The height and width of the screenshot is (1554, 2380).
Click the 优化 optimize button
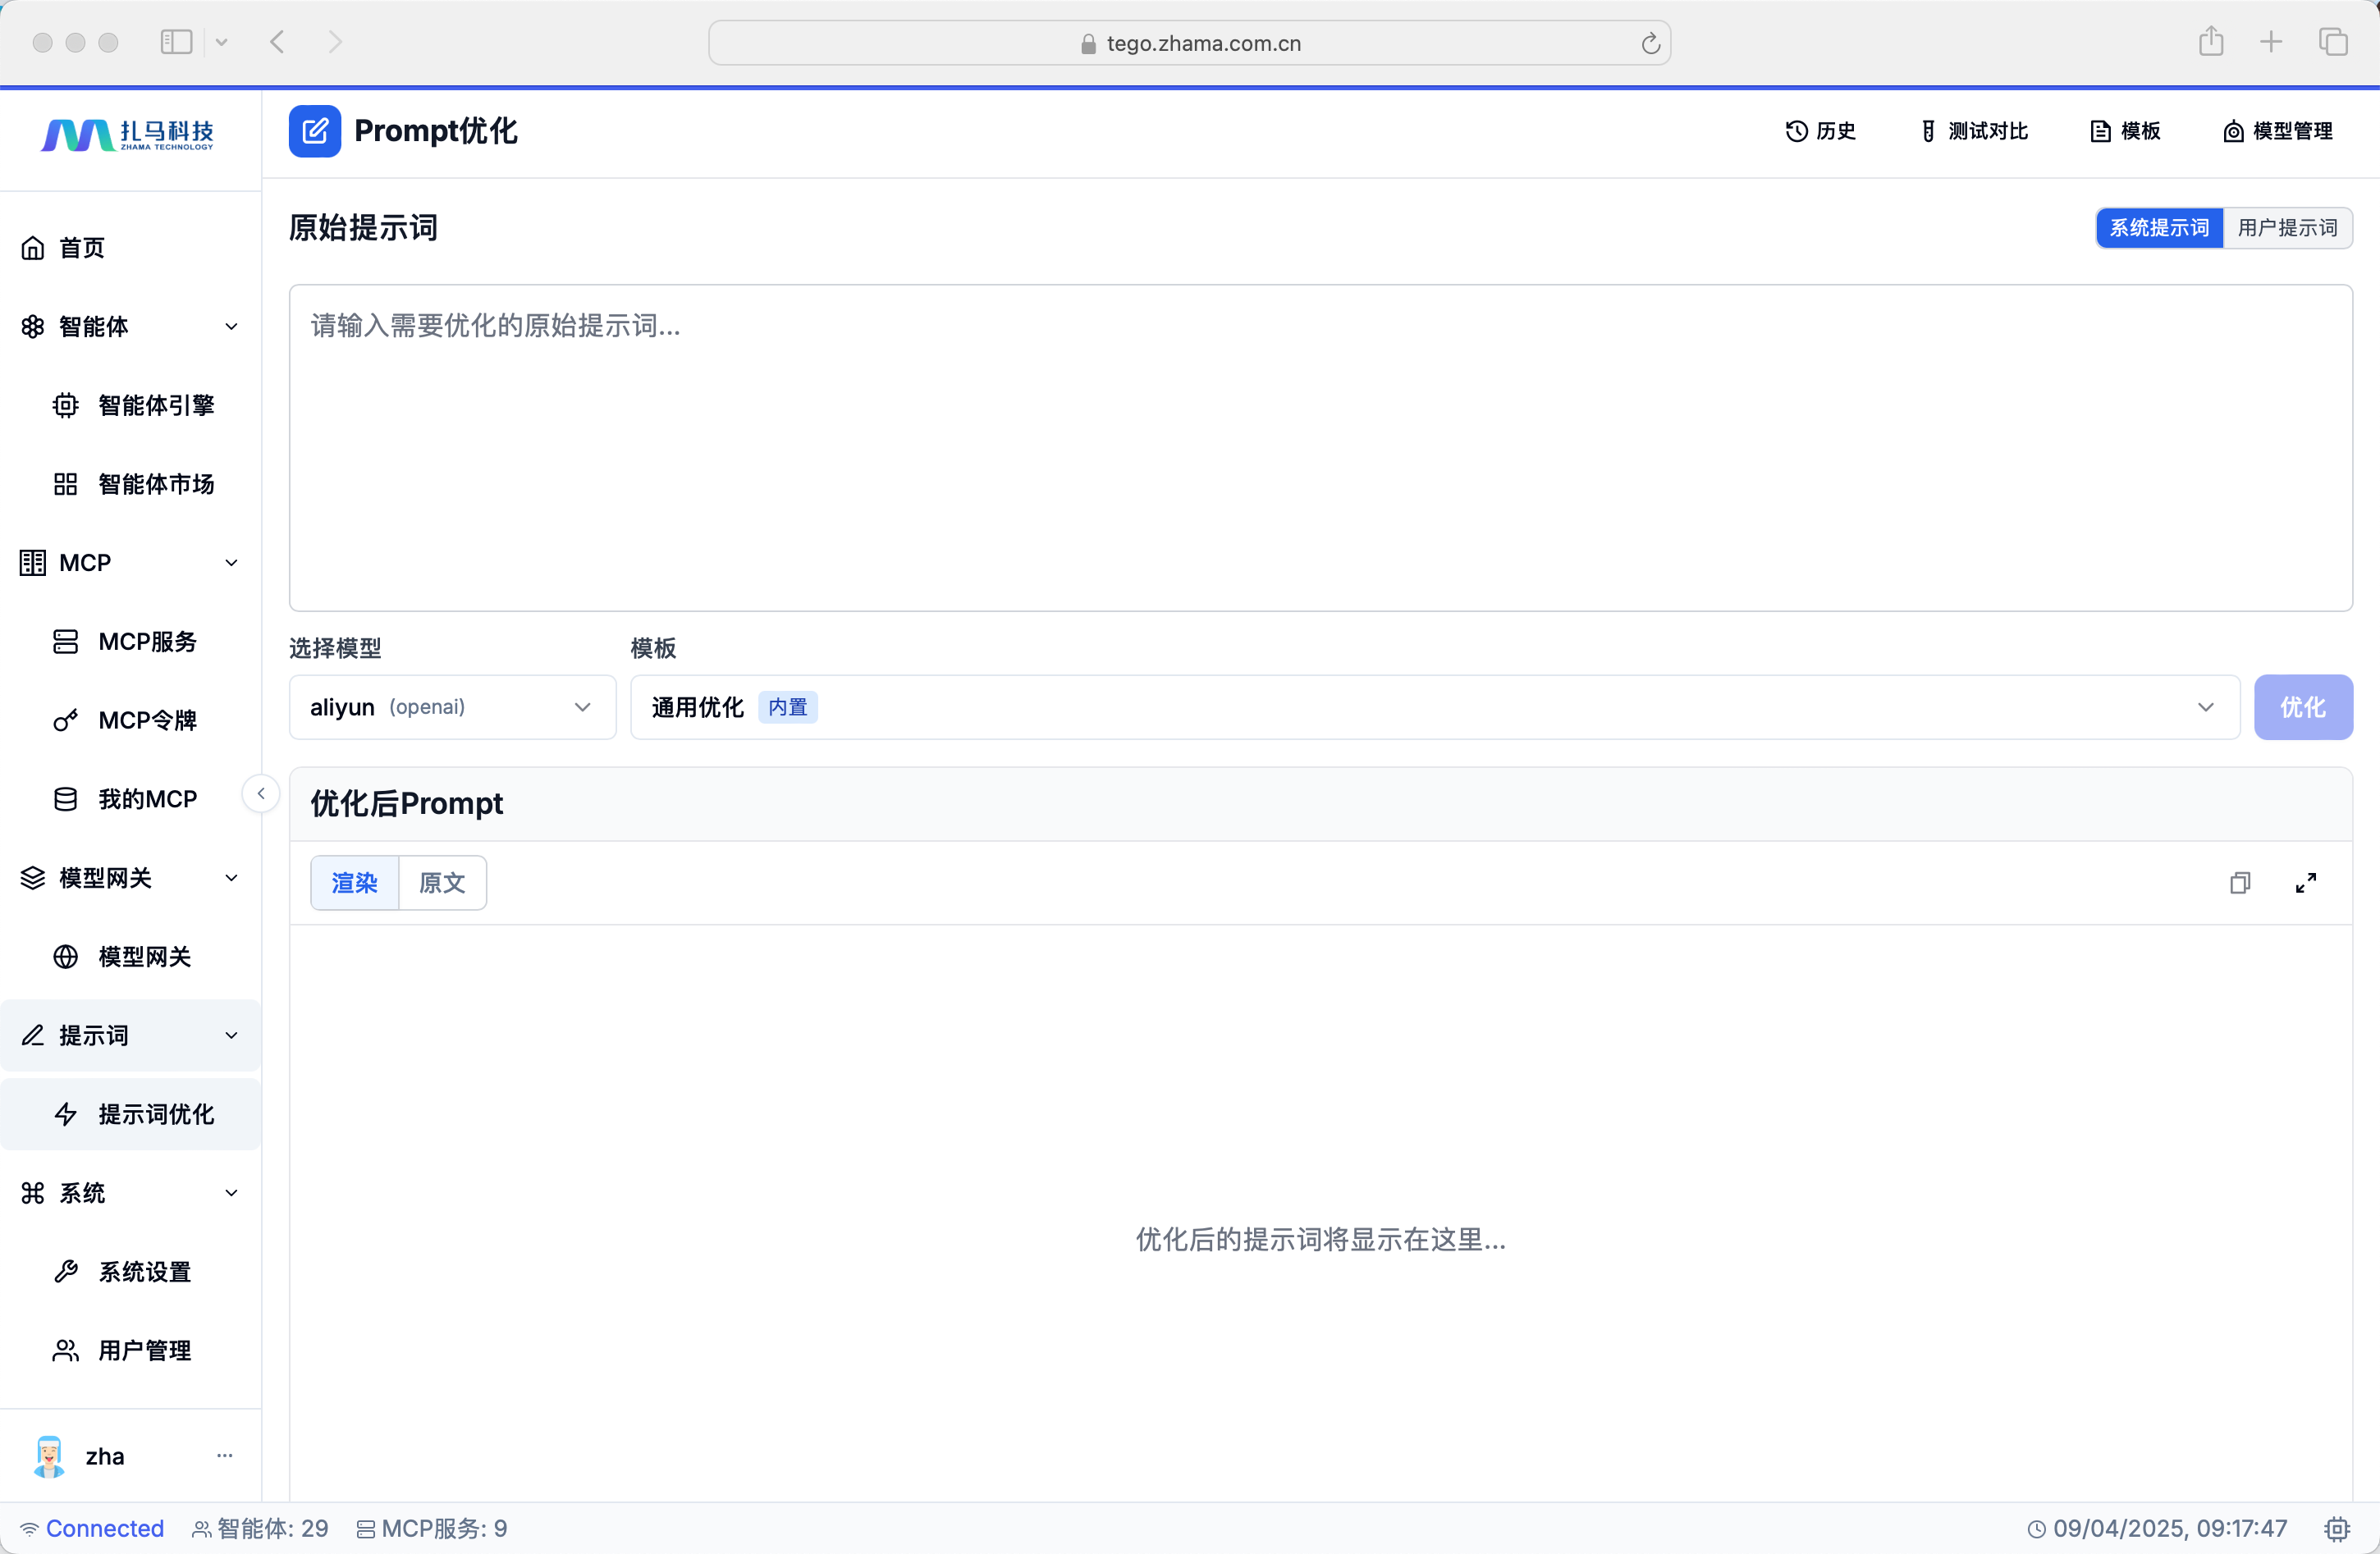[x=2302, y=707]
